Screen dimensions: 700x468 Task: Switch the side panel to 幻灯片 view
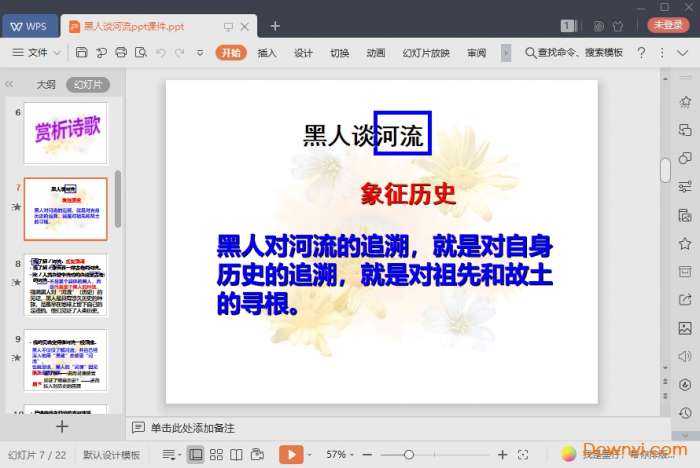click(88, 84)
